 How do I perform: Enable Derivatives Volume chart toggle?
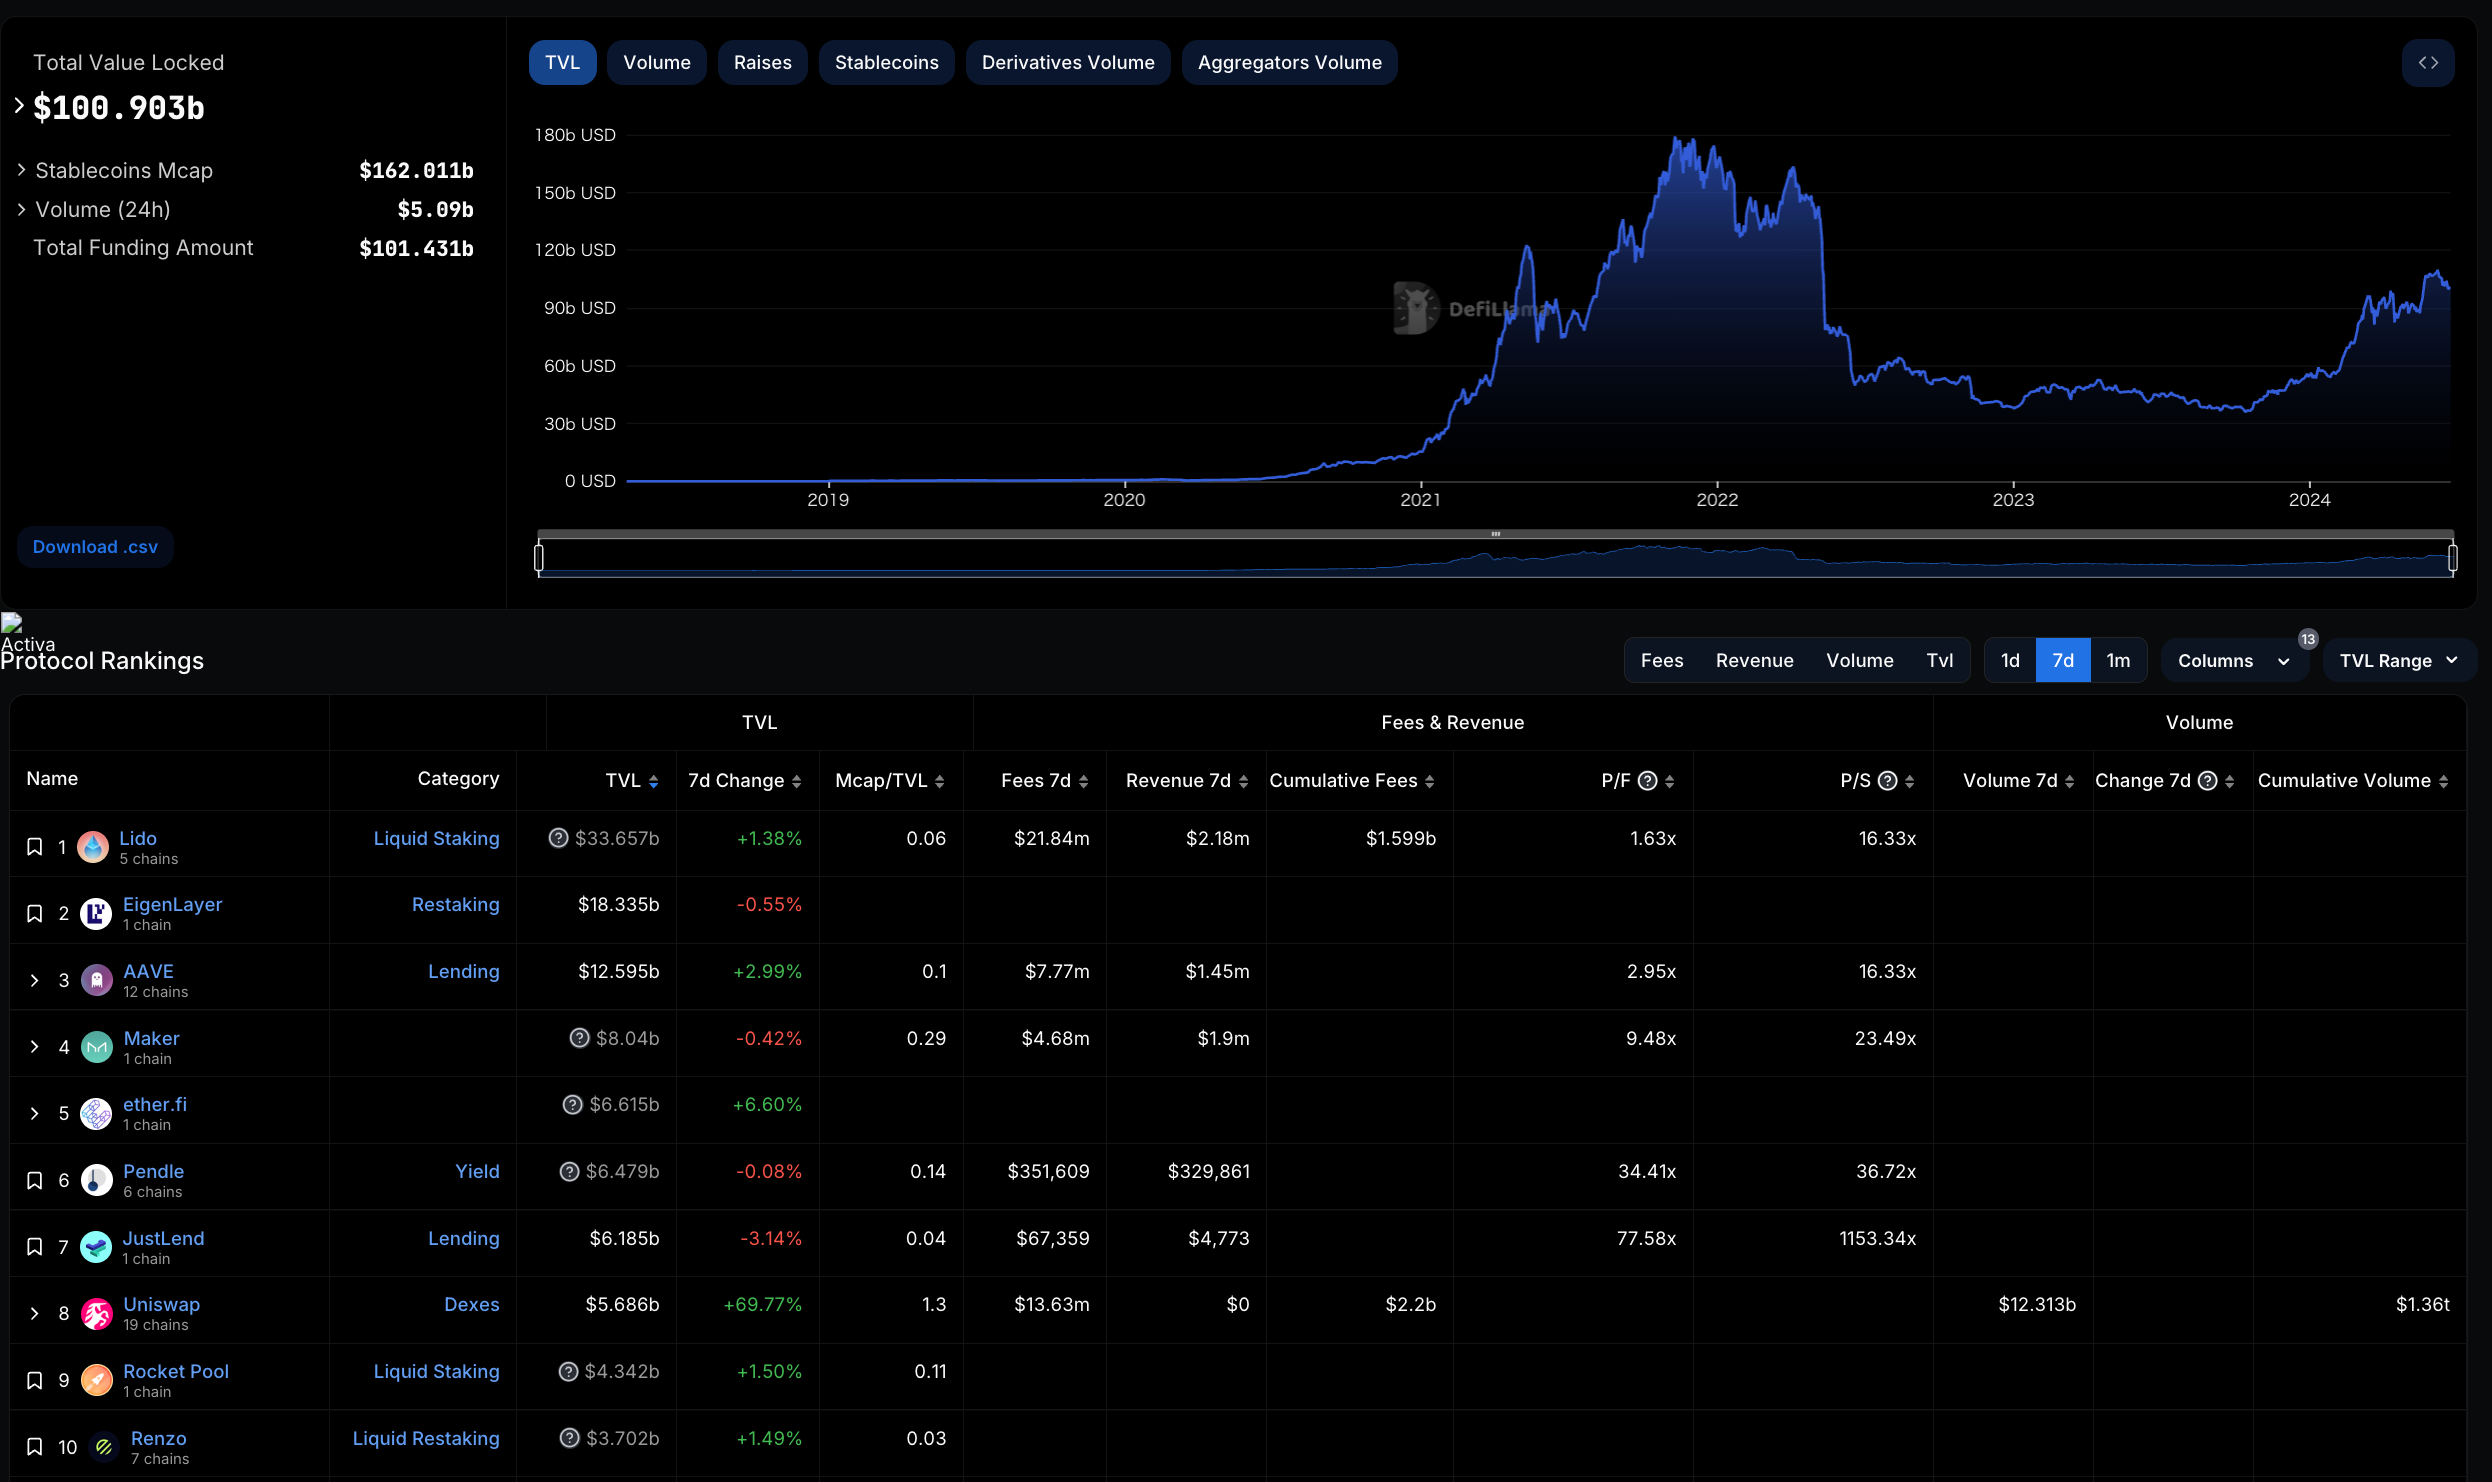(x=1067, y=63)
